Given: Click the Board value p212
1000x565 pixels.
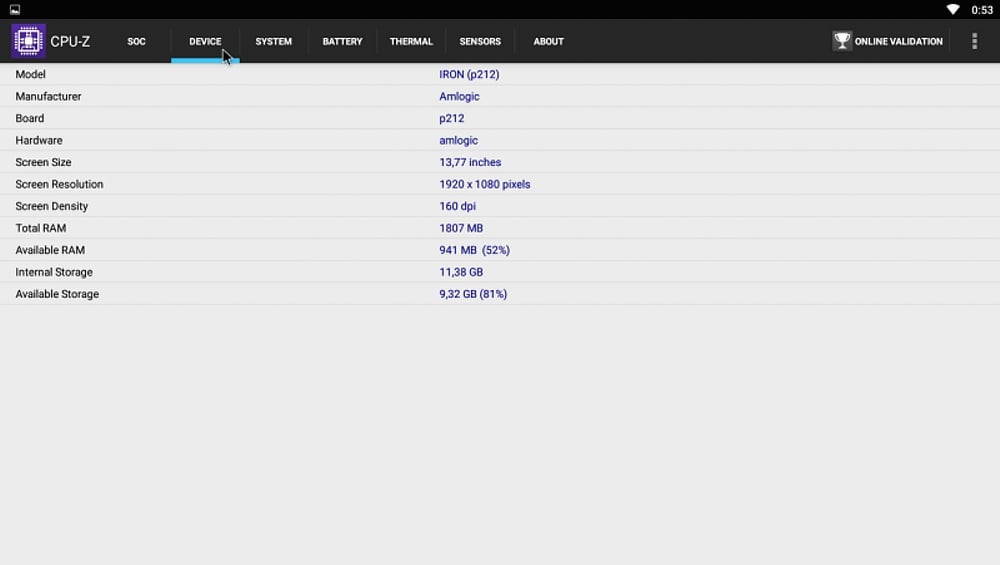Looking at the screenshot, I should tap(452, 119).
